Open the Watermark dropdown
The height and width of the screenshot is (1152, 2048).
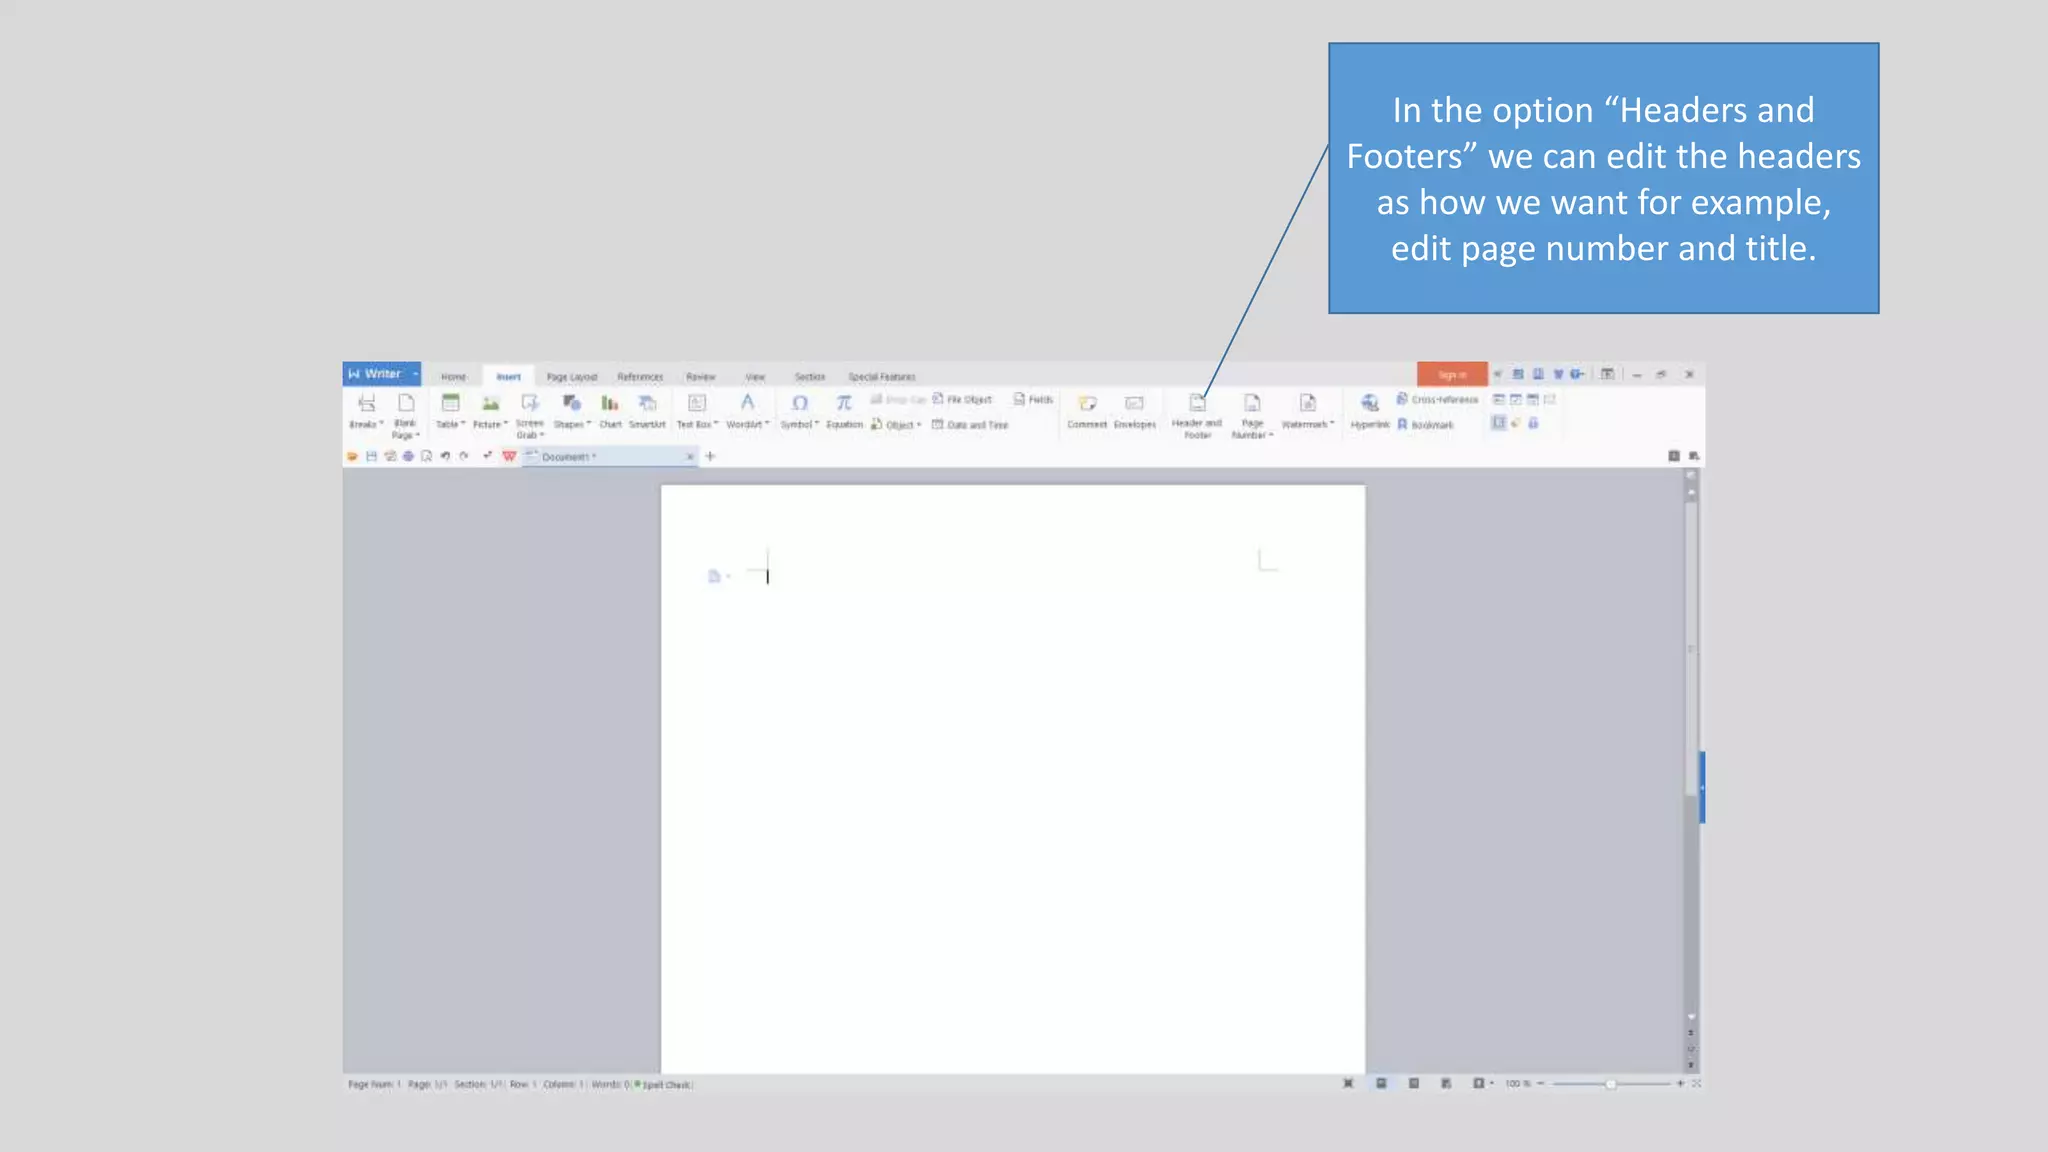(1307, 411)
